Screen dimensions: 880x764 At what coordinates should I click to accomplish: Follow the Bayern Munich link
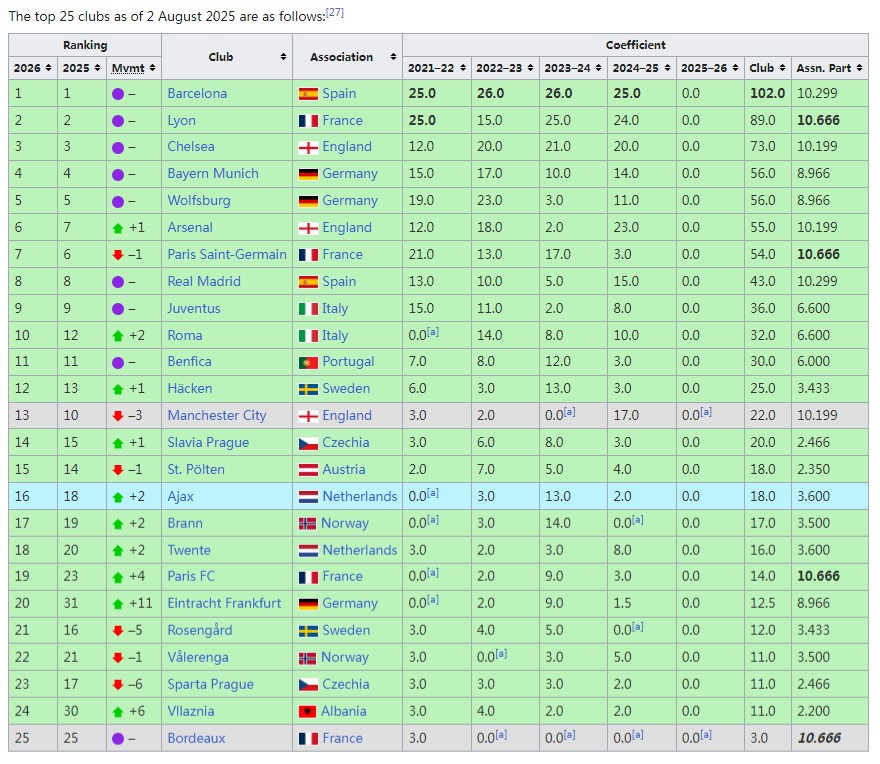(x=213, y=173)
